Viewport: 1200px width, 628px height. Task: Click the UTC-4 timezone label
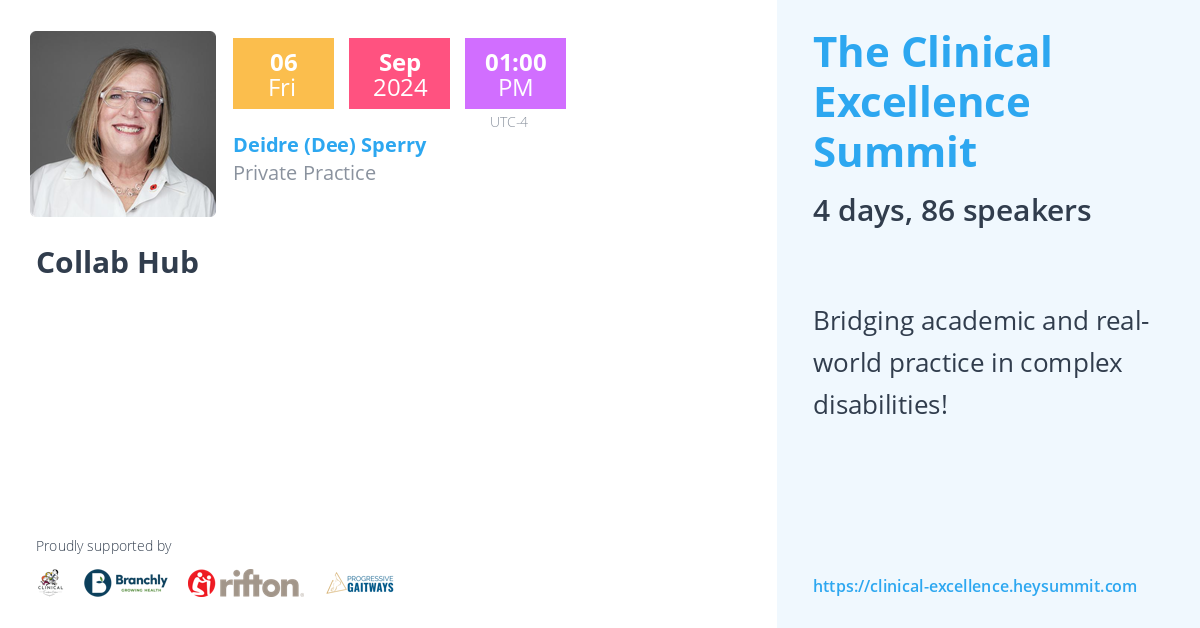(x=508, y=122)
